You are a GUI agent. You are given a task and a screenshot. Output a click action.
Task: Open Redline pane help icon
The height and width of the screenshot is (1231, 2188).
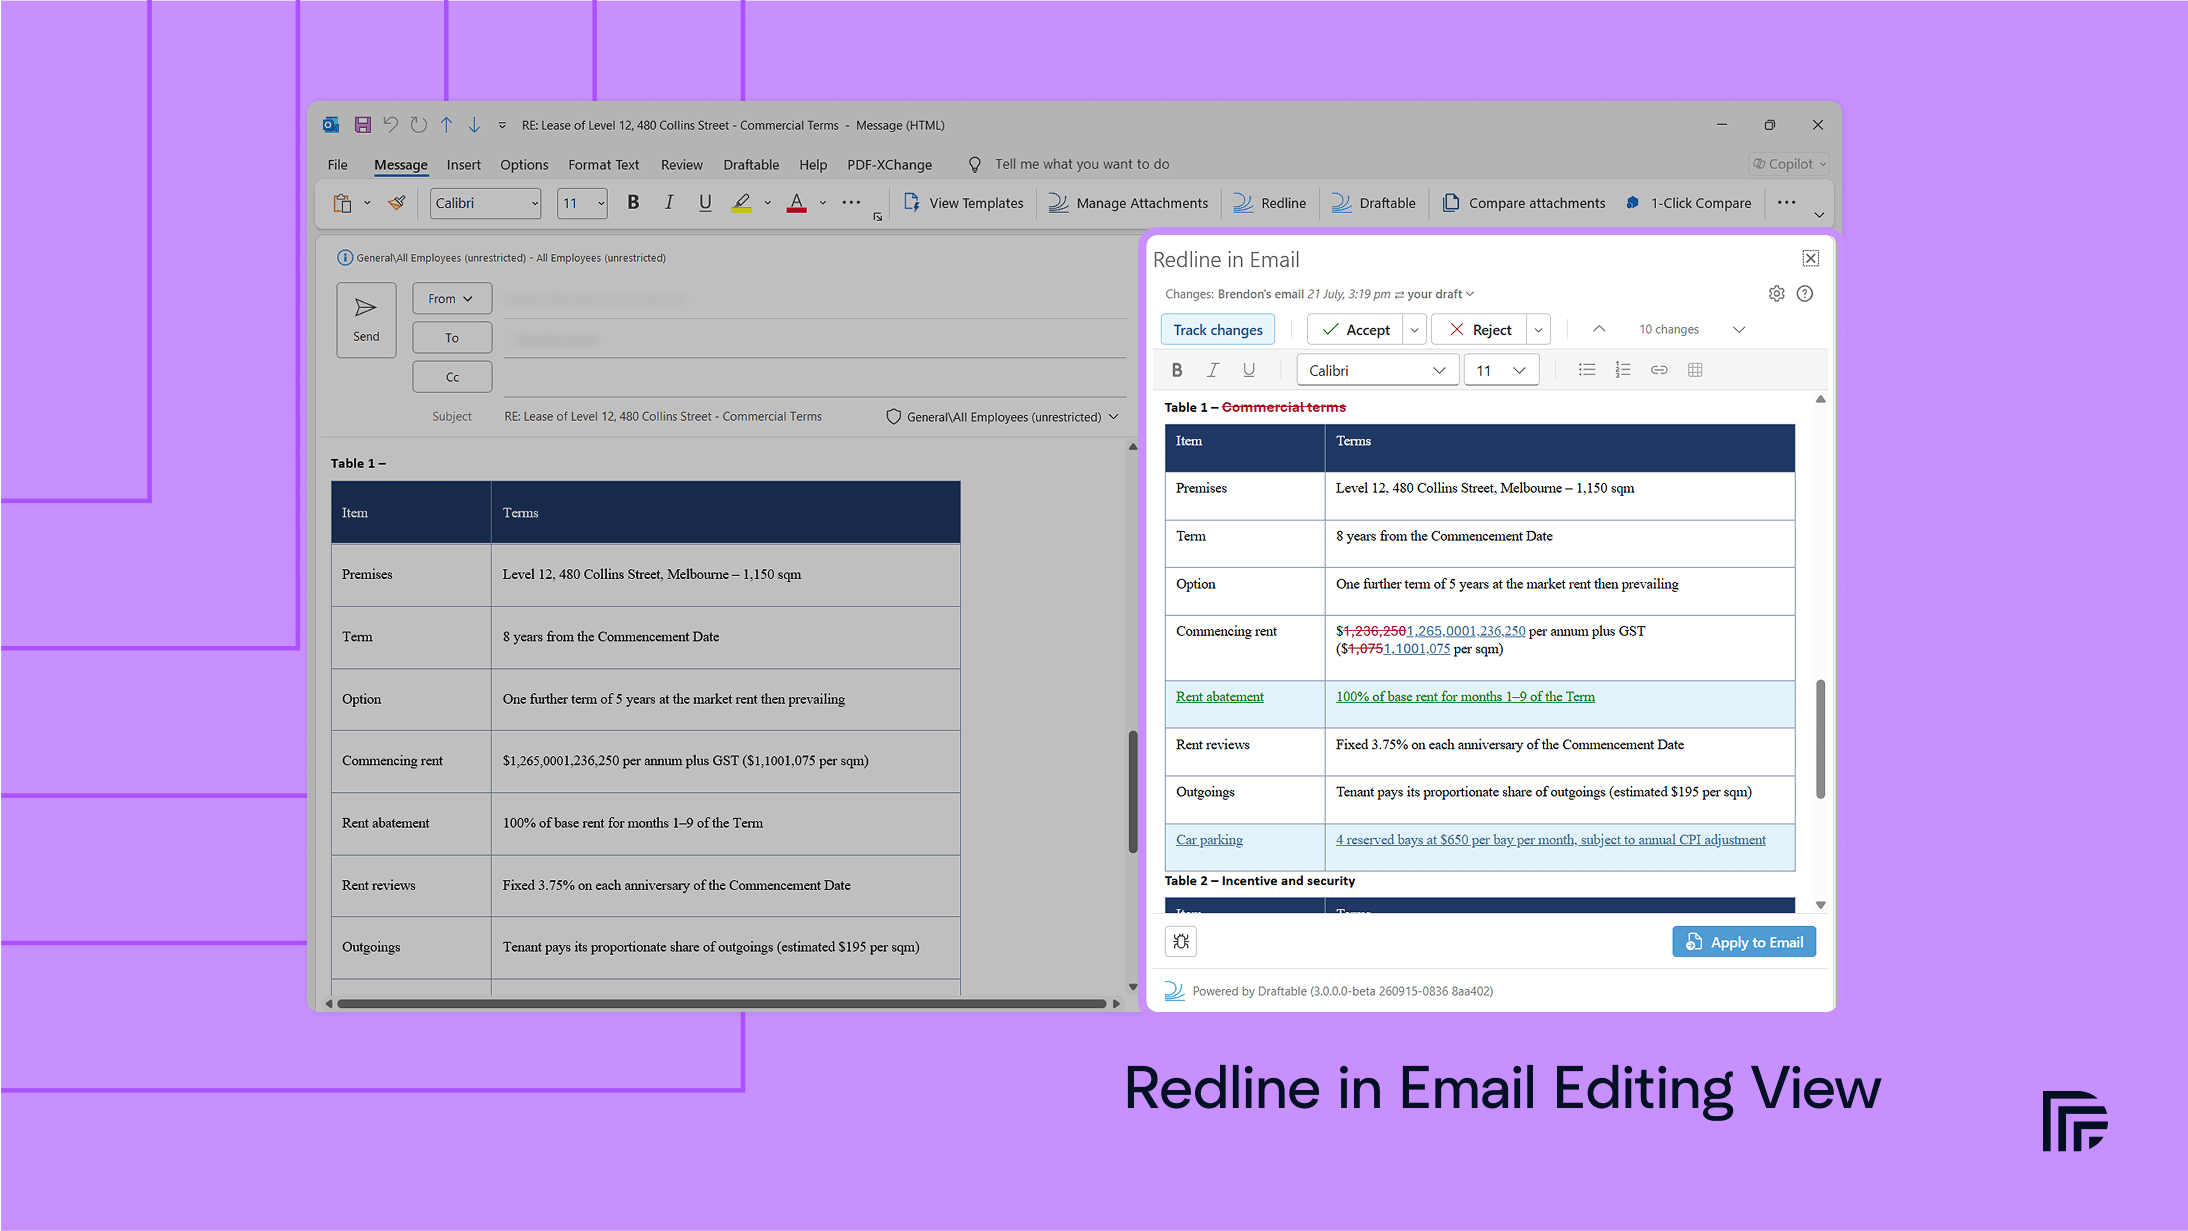pos(1805,294)
